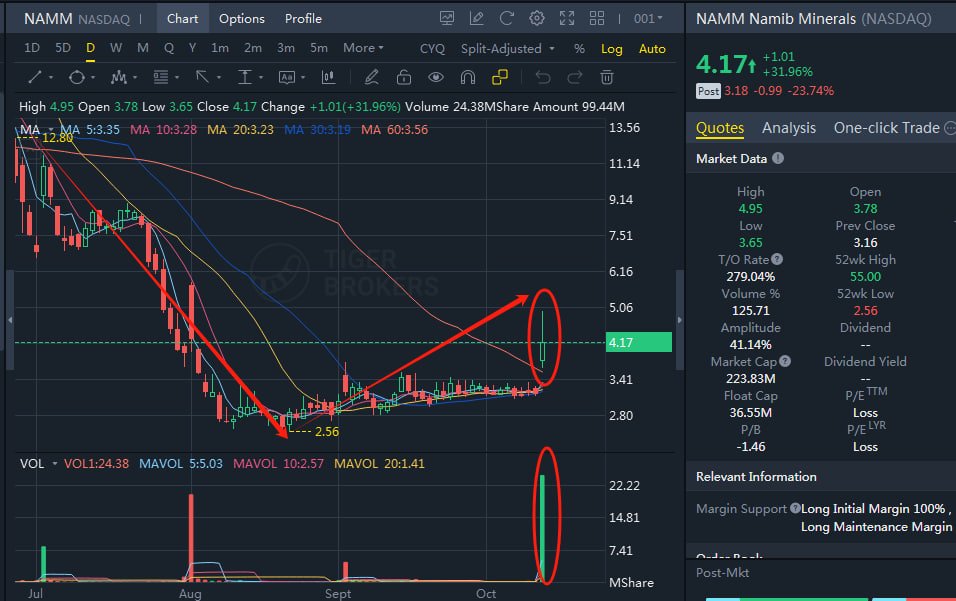Click the edit note icon in the header
This screenshot has height=601, width=956.
coord(477,18)
